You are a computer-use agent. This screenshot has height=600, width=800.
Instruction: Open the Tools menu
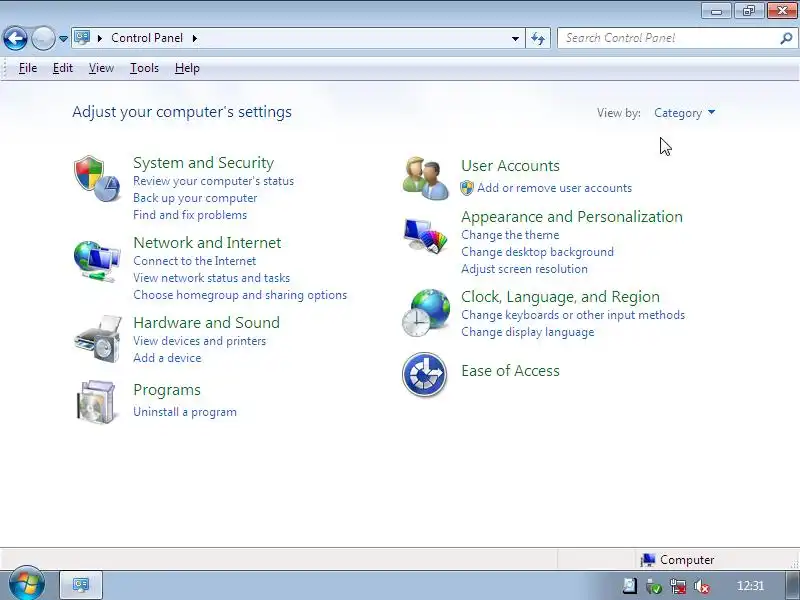(x=144, y=68)
